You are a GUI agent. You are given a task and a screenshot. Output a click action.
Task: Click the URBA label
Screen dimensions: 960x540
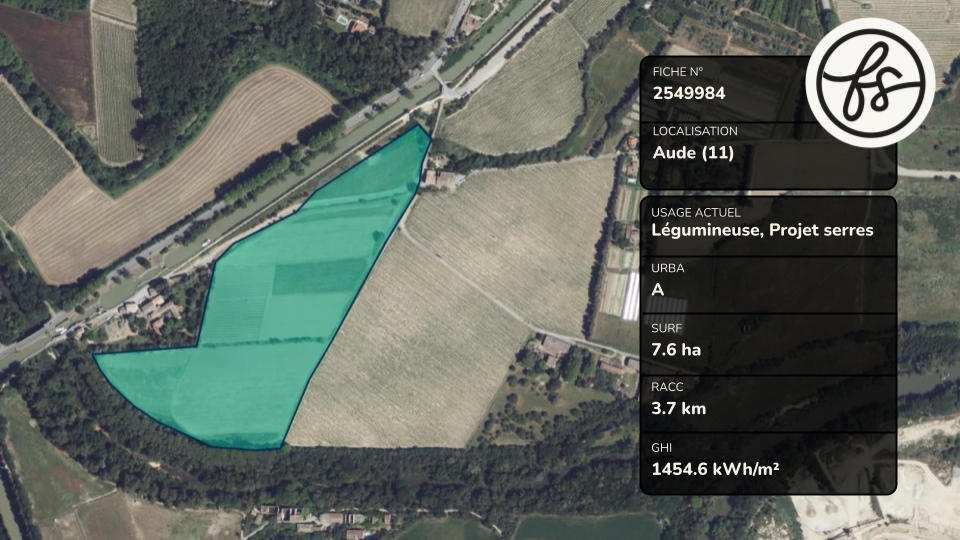click(667, 268)
